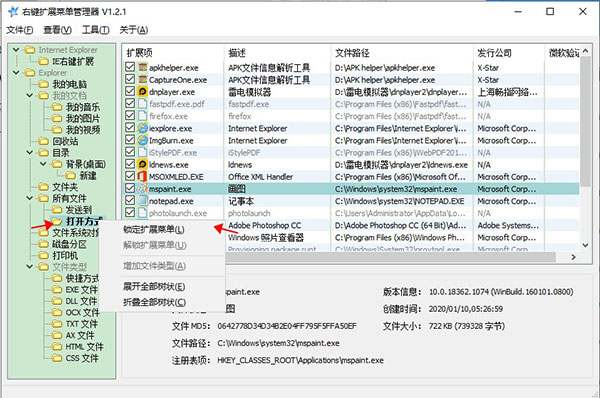Open the 查看(V) menu
The width and height of the screenshot is (600, 398).
pos(57,30)
